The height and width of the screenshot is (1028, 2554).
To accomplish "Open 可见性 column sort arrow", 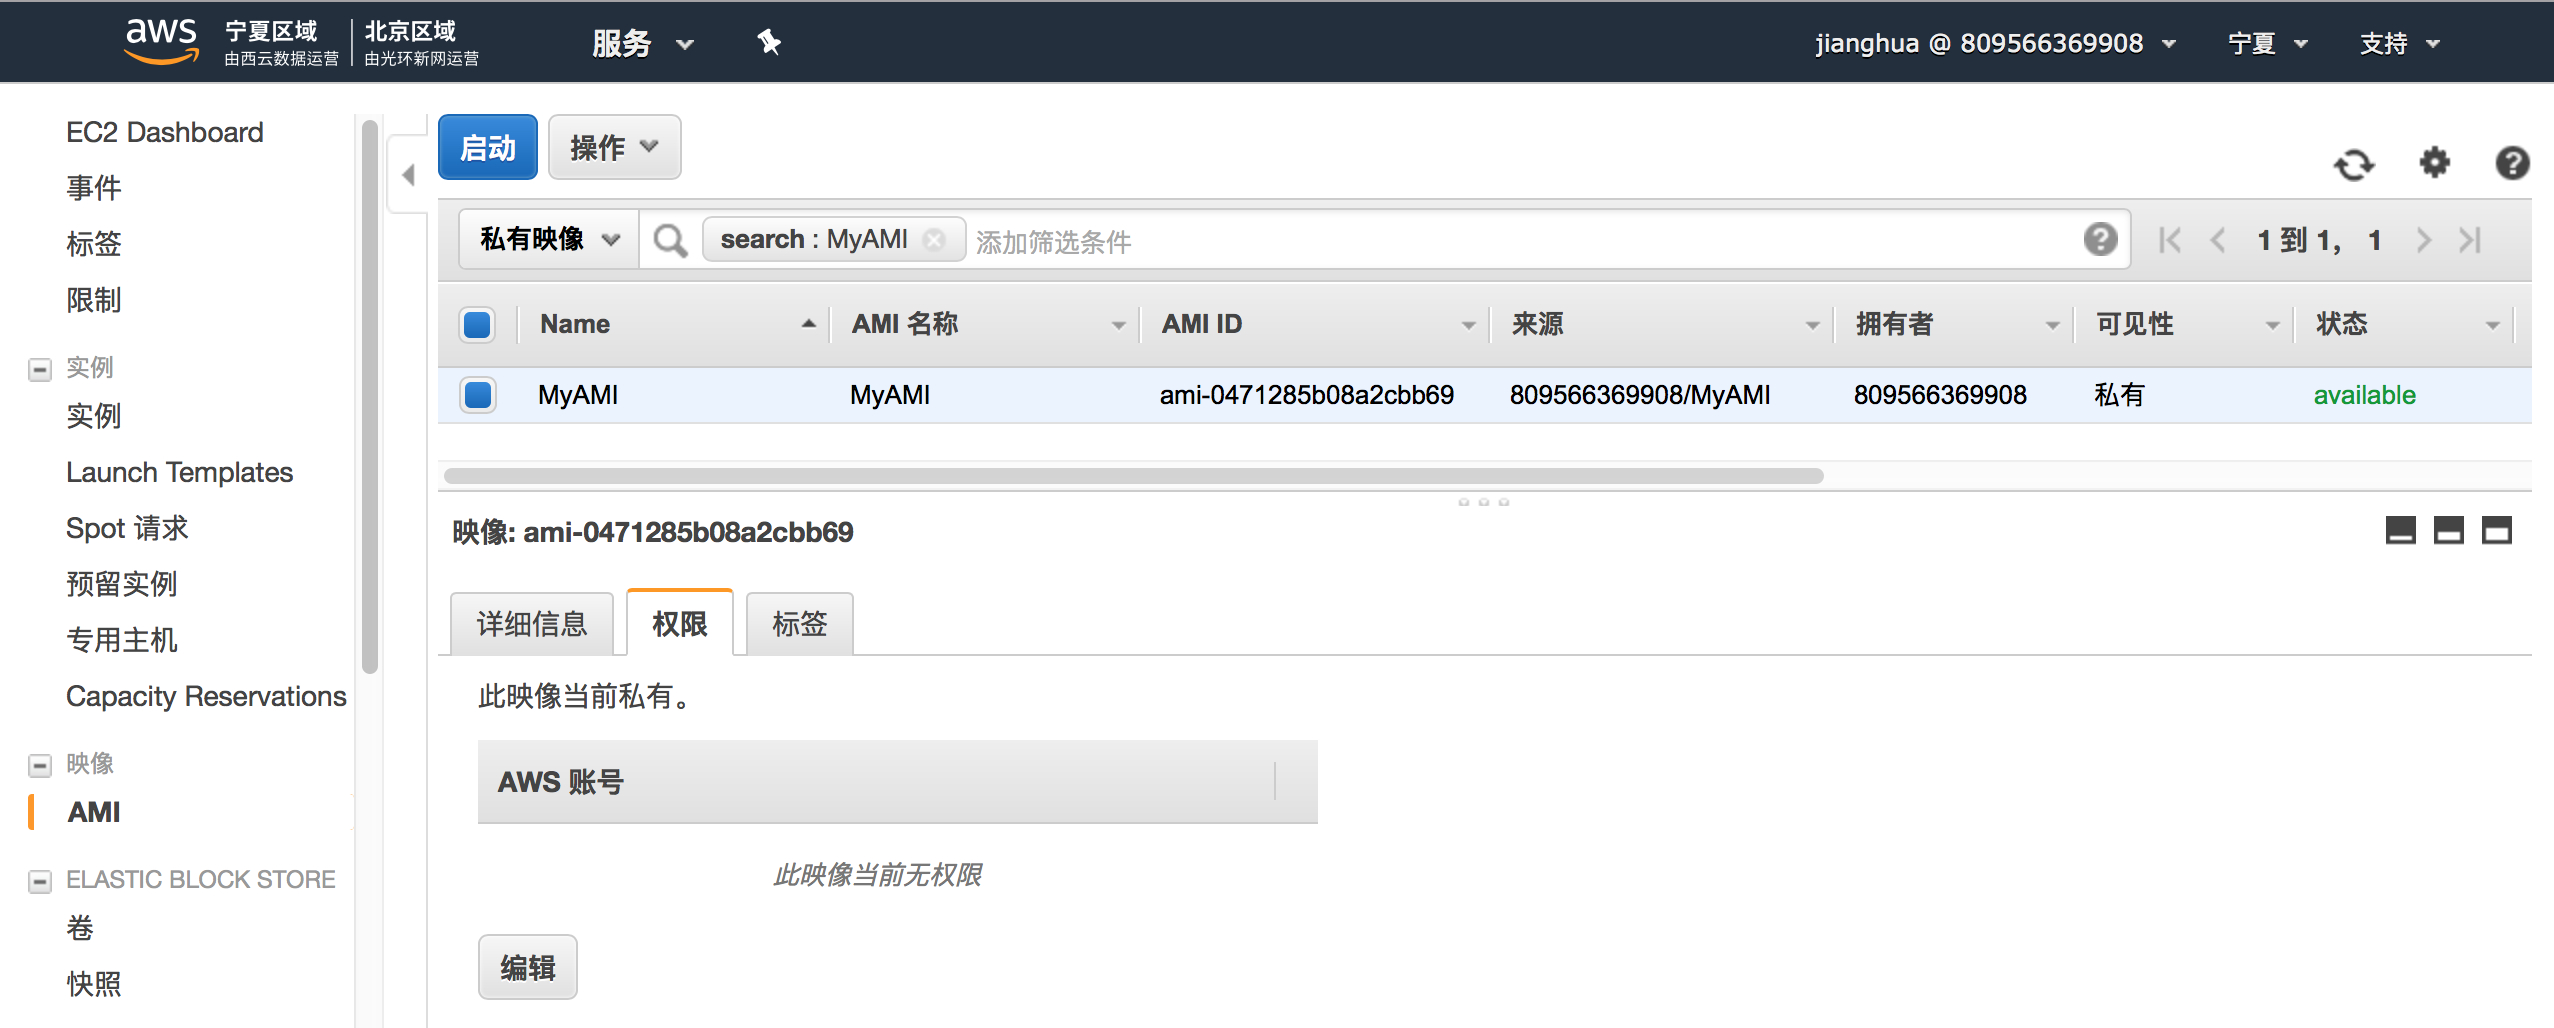I will (x=2272, y=325).
